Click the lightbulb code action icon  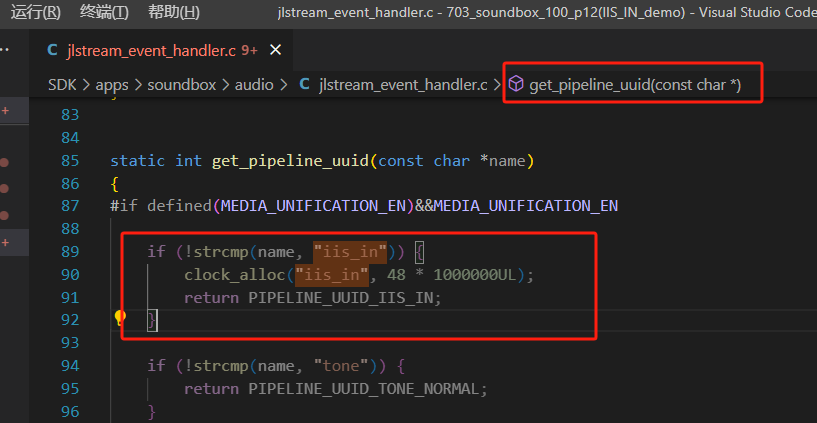[x=120, y=317]
